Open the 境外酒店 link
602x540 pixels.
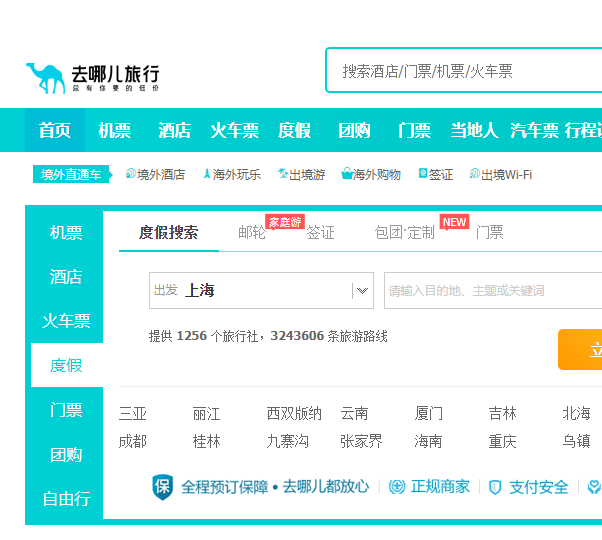[161, 175]
